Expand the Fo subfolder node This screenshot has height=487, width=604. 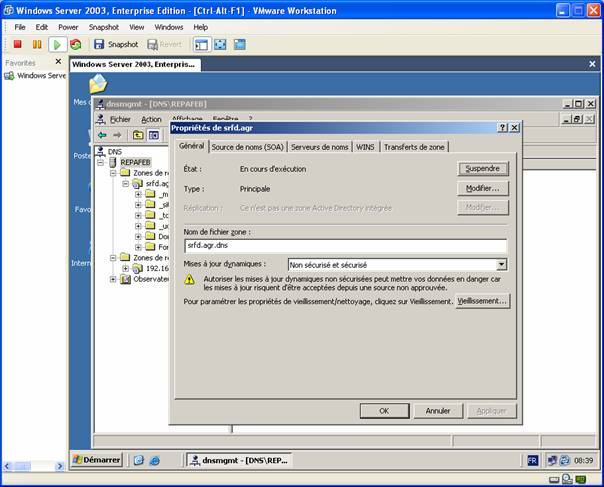click(x=138, y=247)
